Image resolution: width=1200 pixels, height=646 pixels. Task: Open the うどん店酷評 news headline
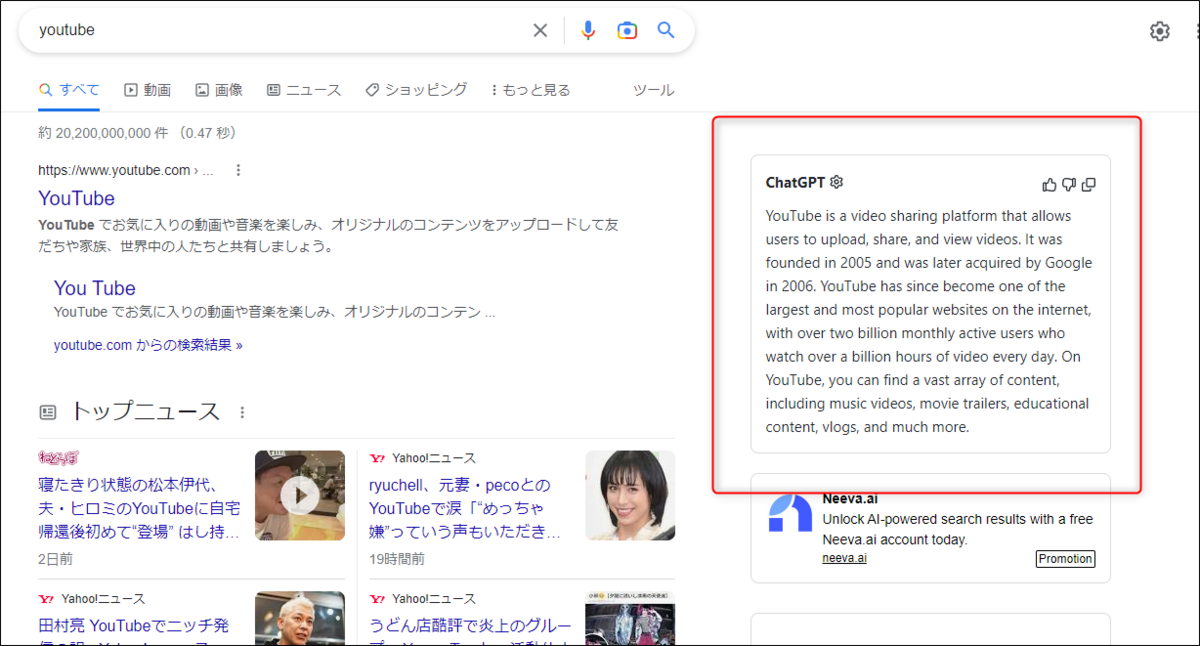[x=470, y=634]
